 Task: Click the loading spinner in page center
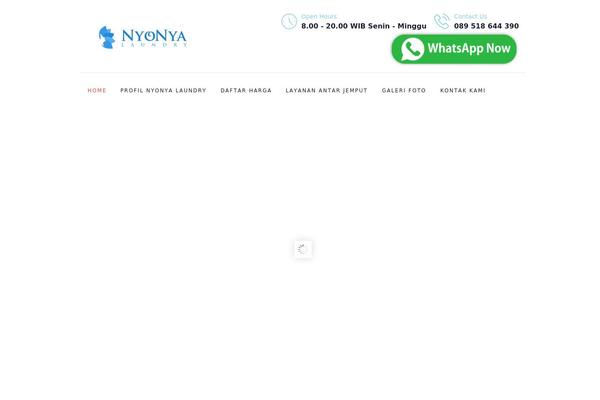303,249
